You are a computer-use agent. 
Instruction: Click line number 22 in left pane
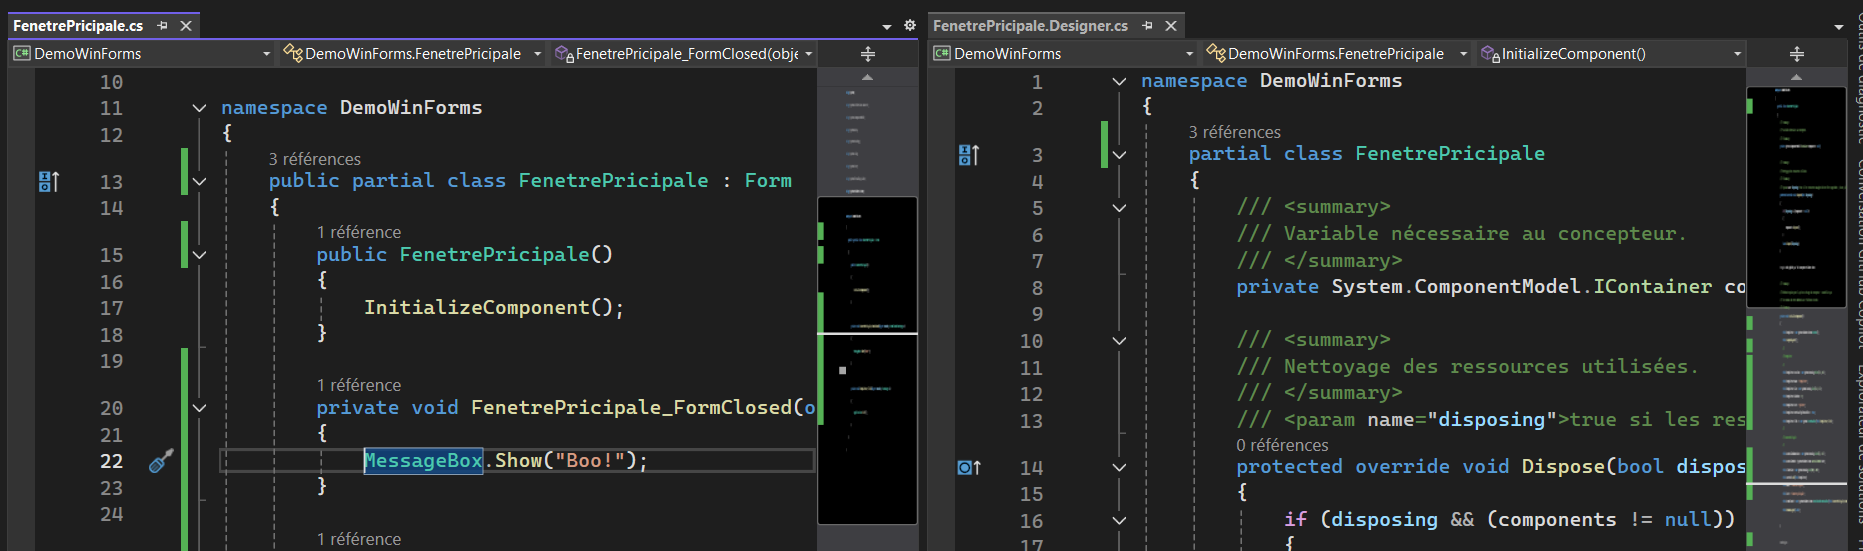pos(112,461)
